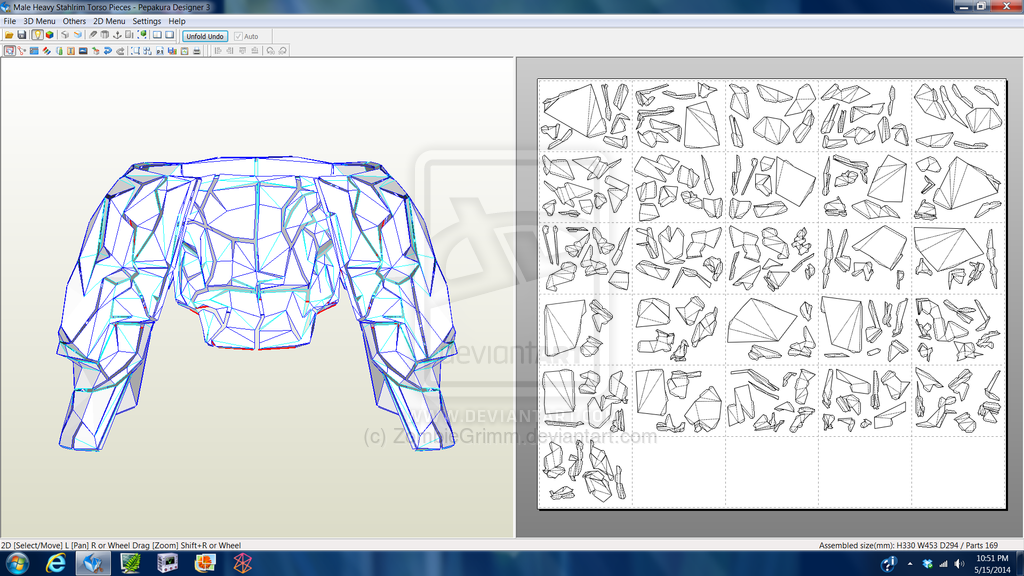Viewport: 1024px width, 576px height.
Task: Show hidden tray icons arrow
Action: point(910,564)
